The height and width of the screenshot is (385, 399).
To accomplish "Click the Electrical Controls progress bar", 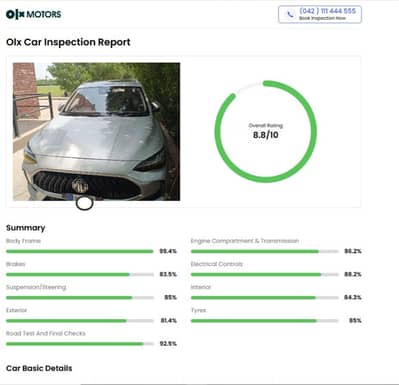I will (265, 275).
